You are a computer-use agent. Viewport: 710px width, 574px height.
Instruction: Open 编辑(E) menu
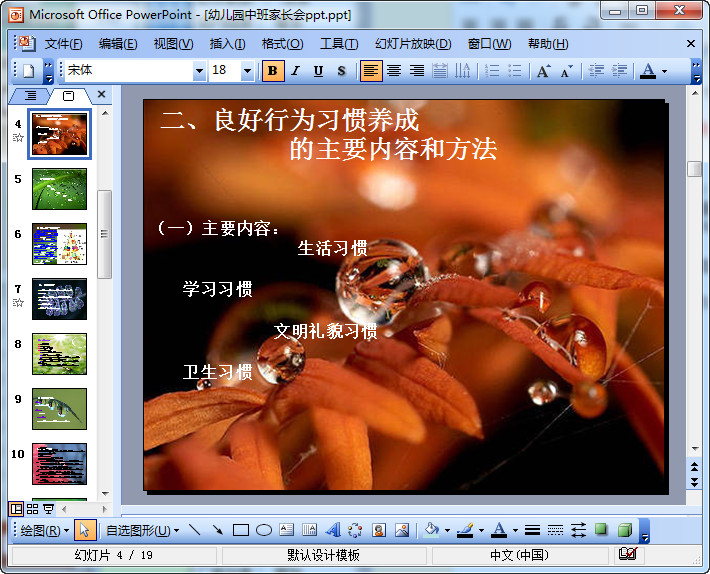click(118, 44)
